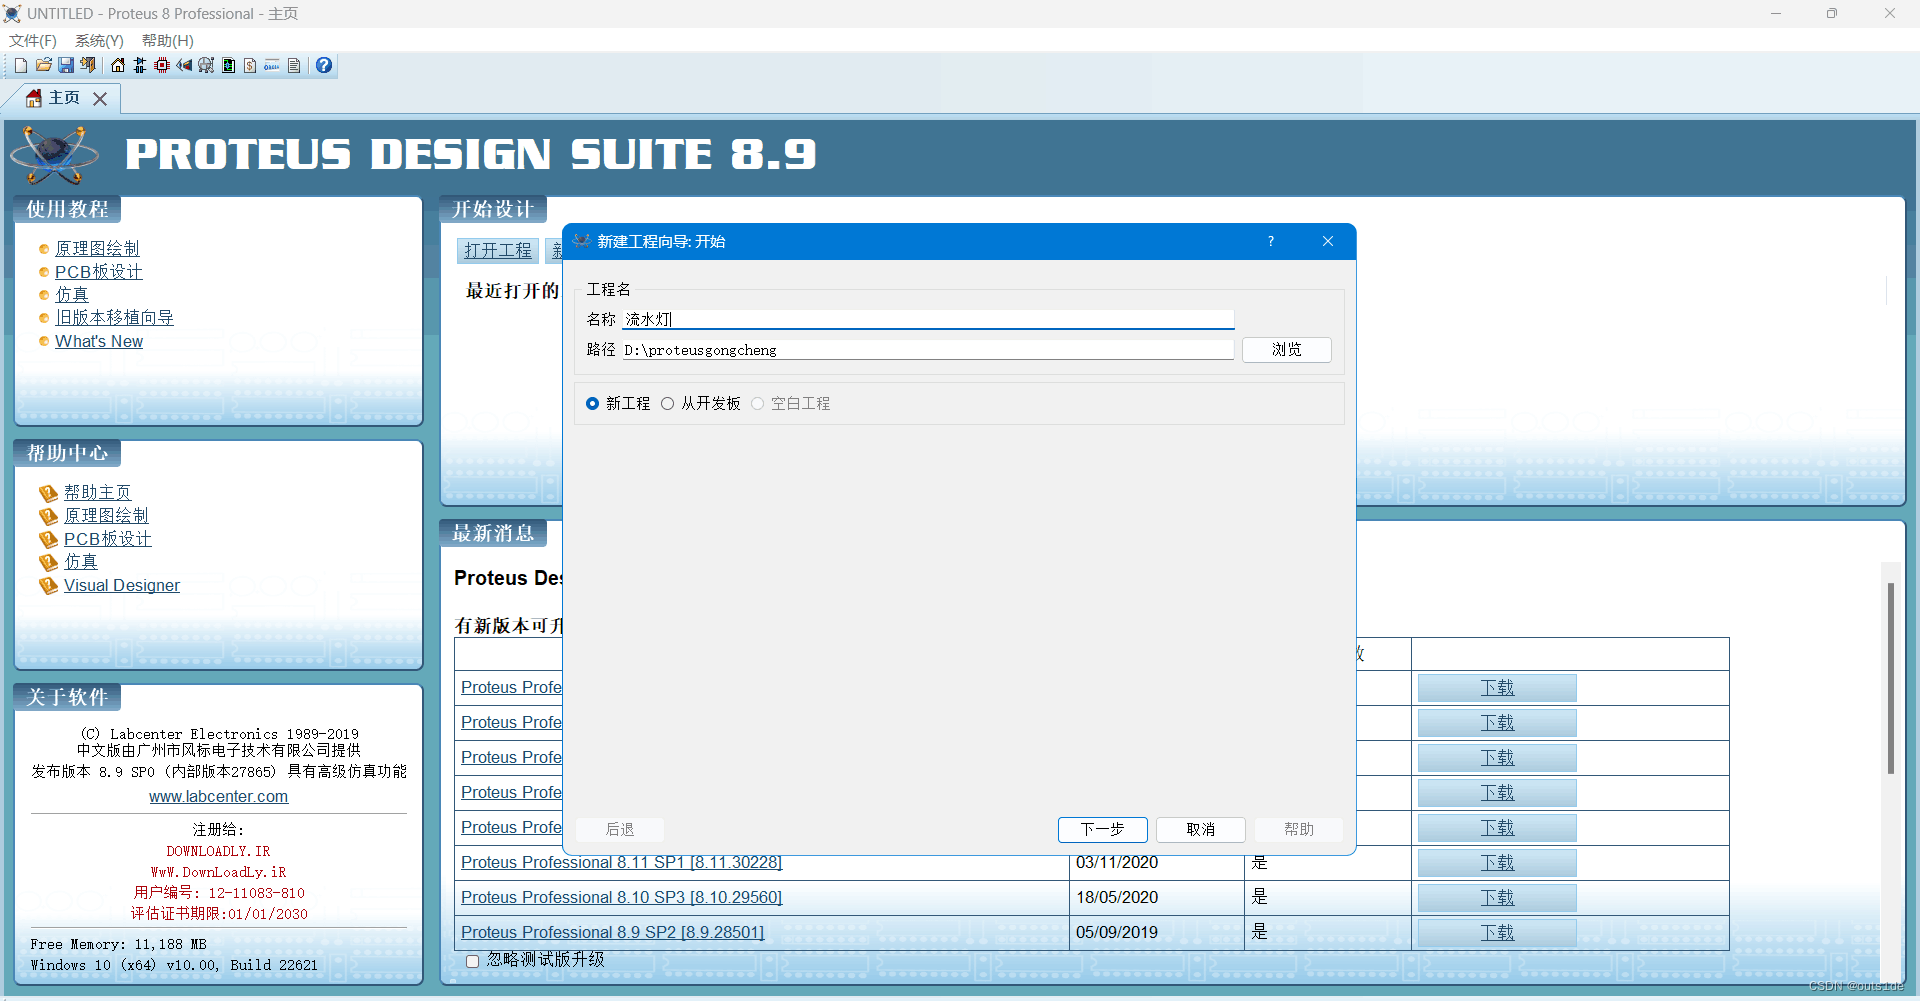This screenshot has width=1920, height=1001.
Task: Switch to the 主页 tab
Action: point(63,98)
